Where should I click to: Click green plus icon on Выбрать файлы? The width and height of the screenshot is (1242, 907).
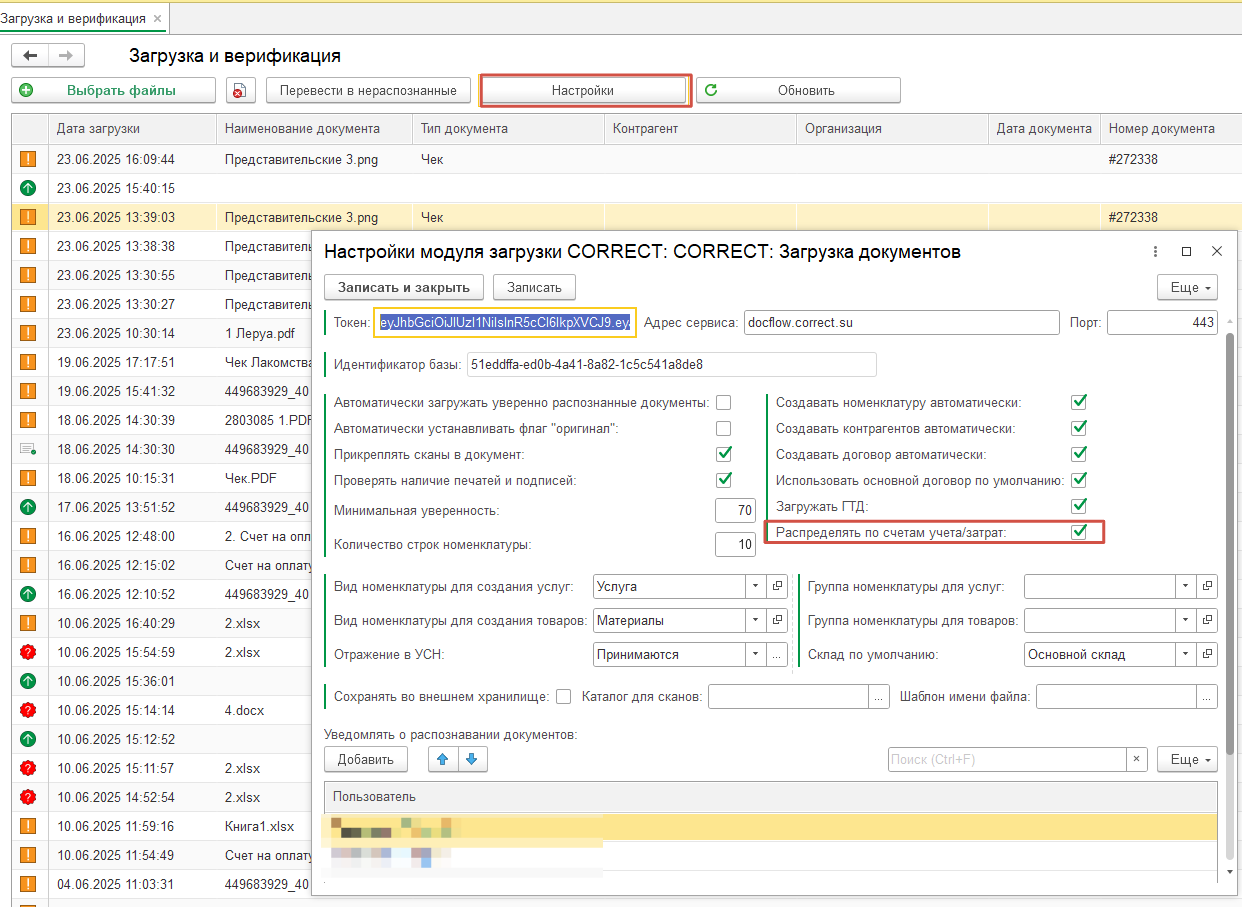pos(27,90)
